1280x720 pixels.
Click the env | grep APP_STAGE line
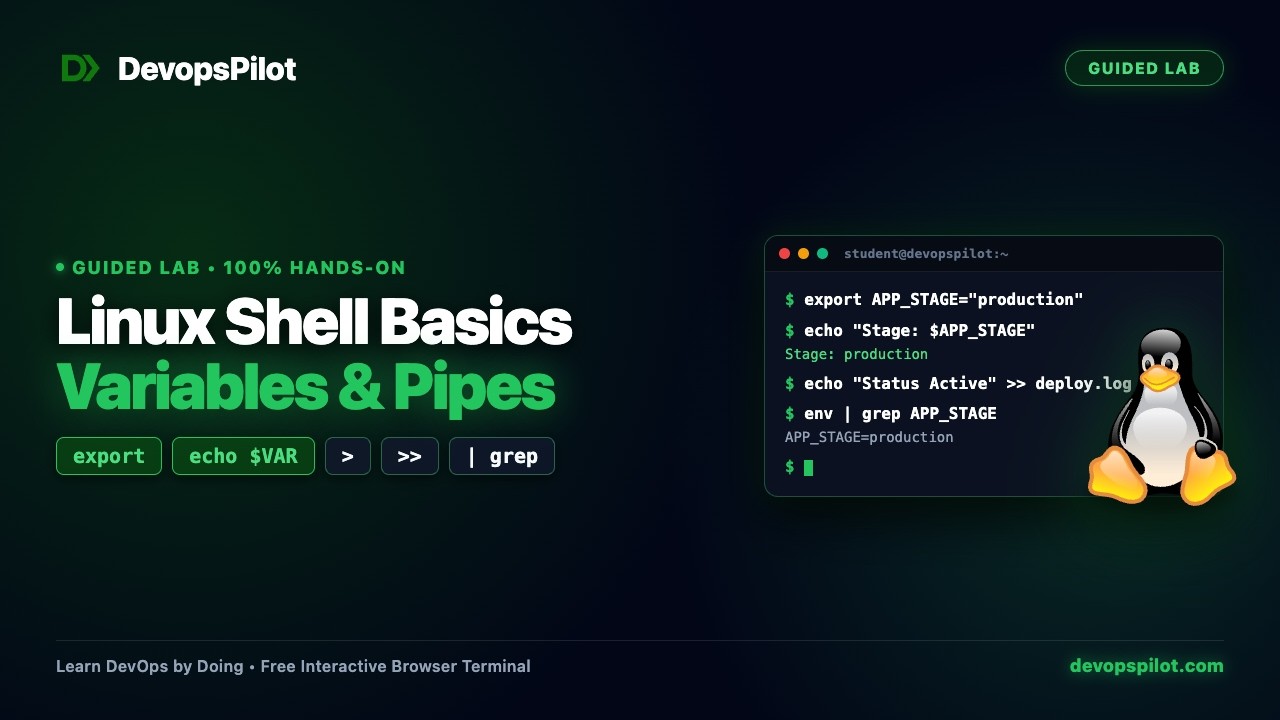(891, 413)
